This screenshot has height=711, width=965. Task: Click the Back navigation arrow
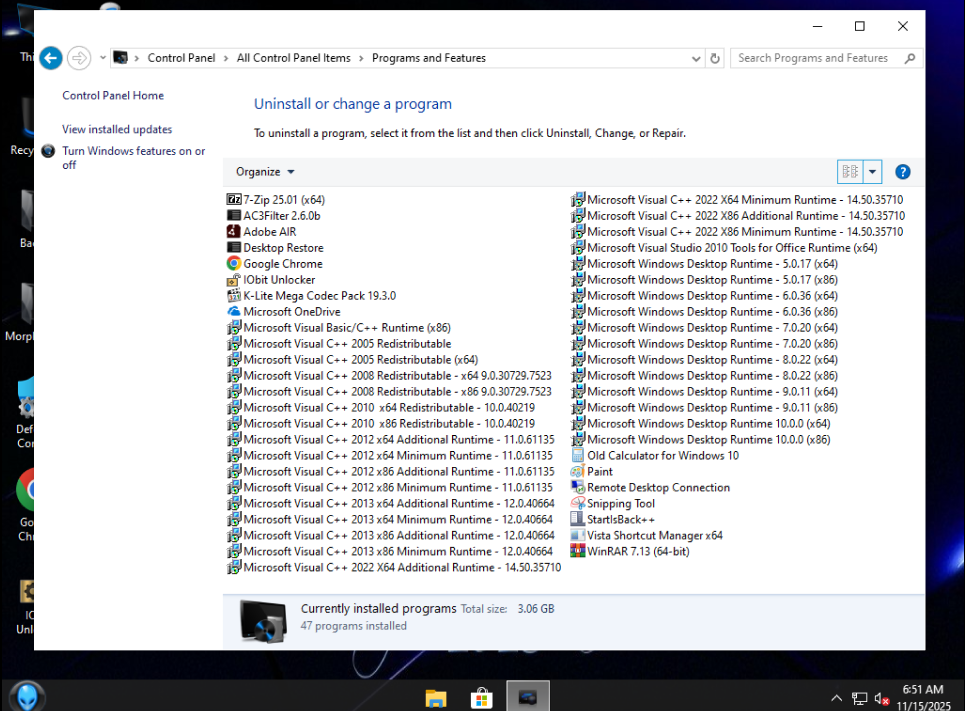(51, 58)
